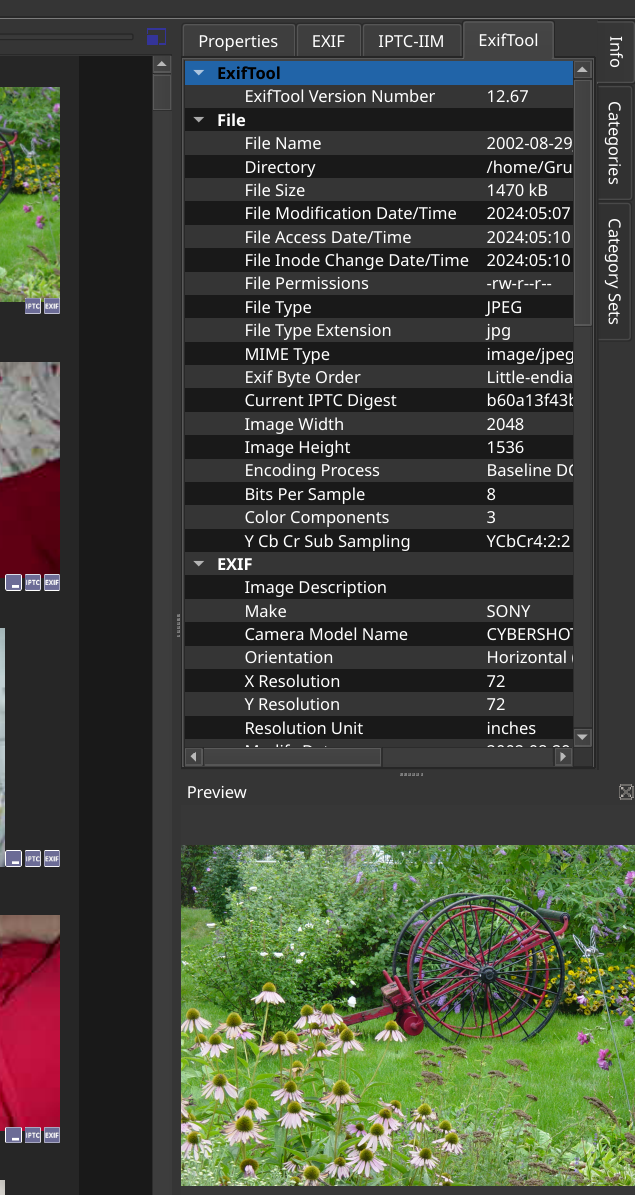Click the blue thumbnail size icon
635x1195 pixels.
[155, 38]
